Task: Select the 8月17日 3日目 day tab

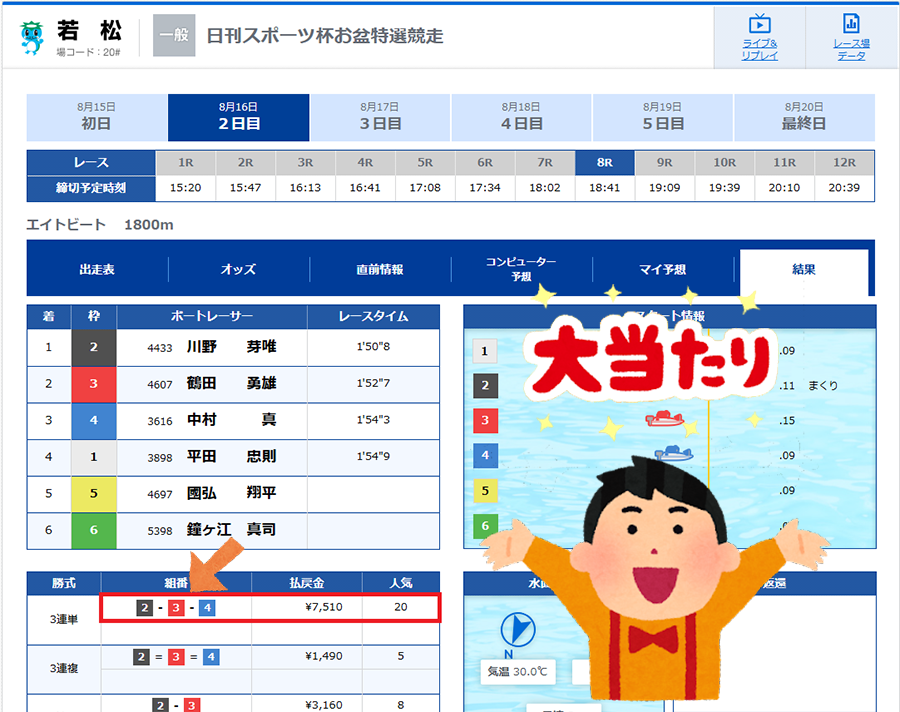Action: pyautogui.click(x=380, y=117)
